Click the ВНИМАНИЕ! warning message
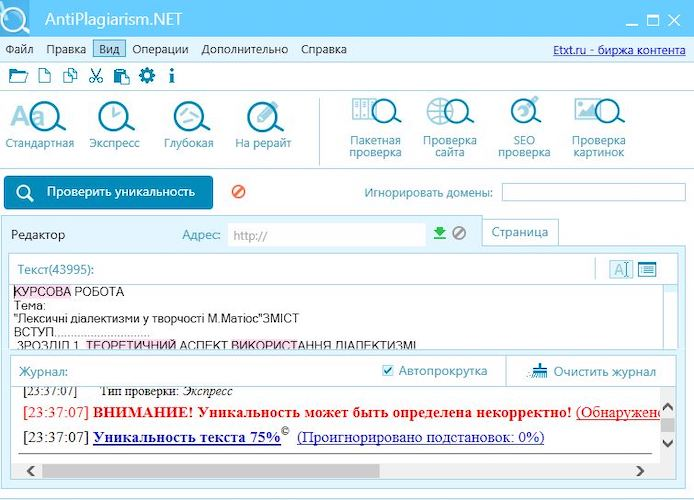The width and height of the screenshot is (694, 500). pyautogui.click(x=332, y=412)
